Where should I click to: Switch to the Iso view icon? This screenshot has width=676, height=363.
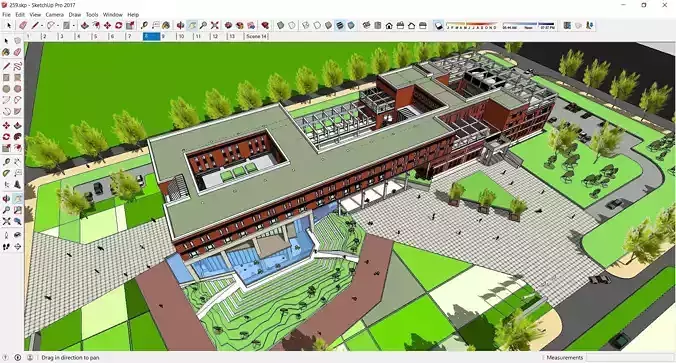pyautogui.click(x=366, y=25)
